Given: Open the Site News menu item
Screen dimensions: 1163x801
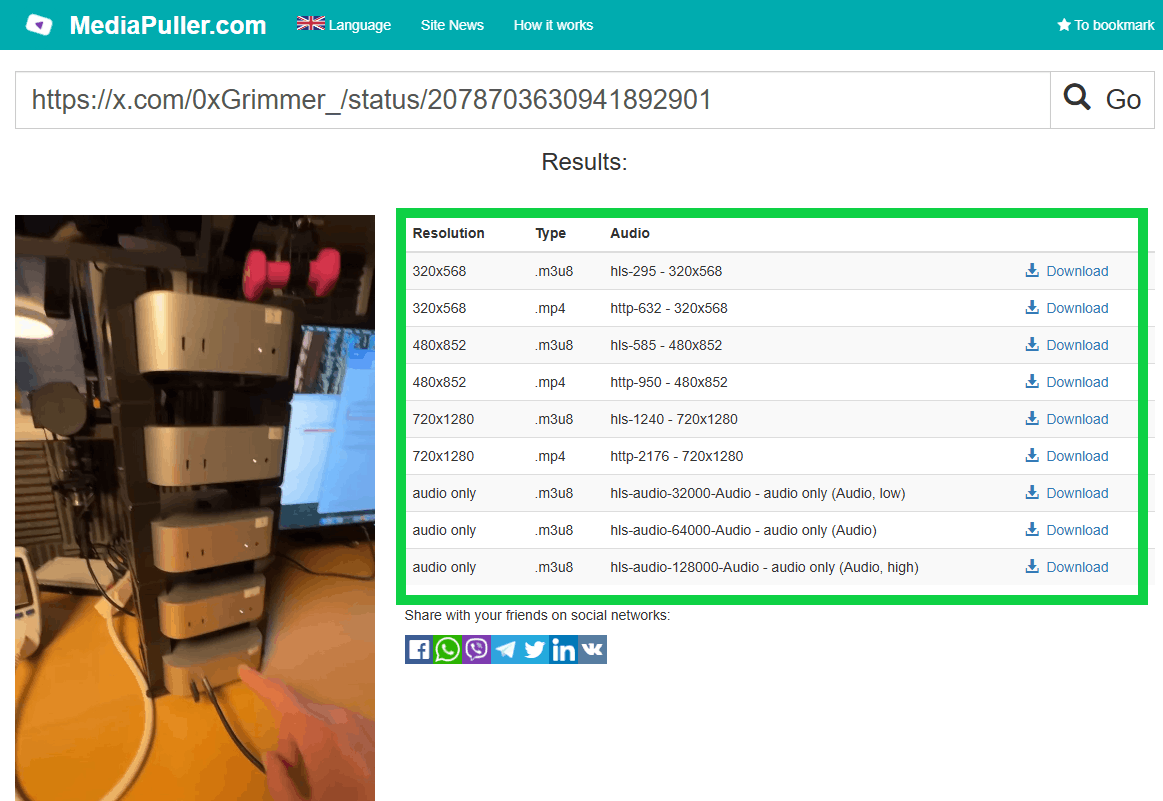Looking at the screenshot, I should click(x=452, y=25).
